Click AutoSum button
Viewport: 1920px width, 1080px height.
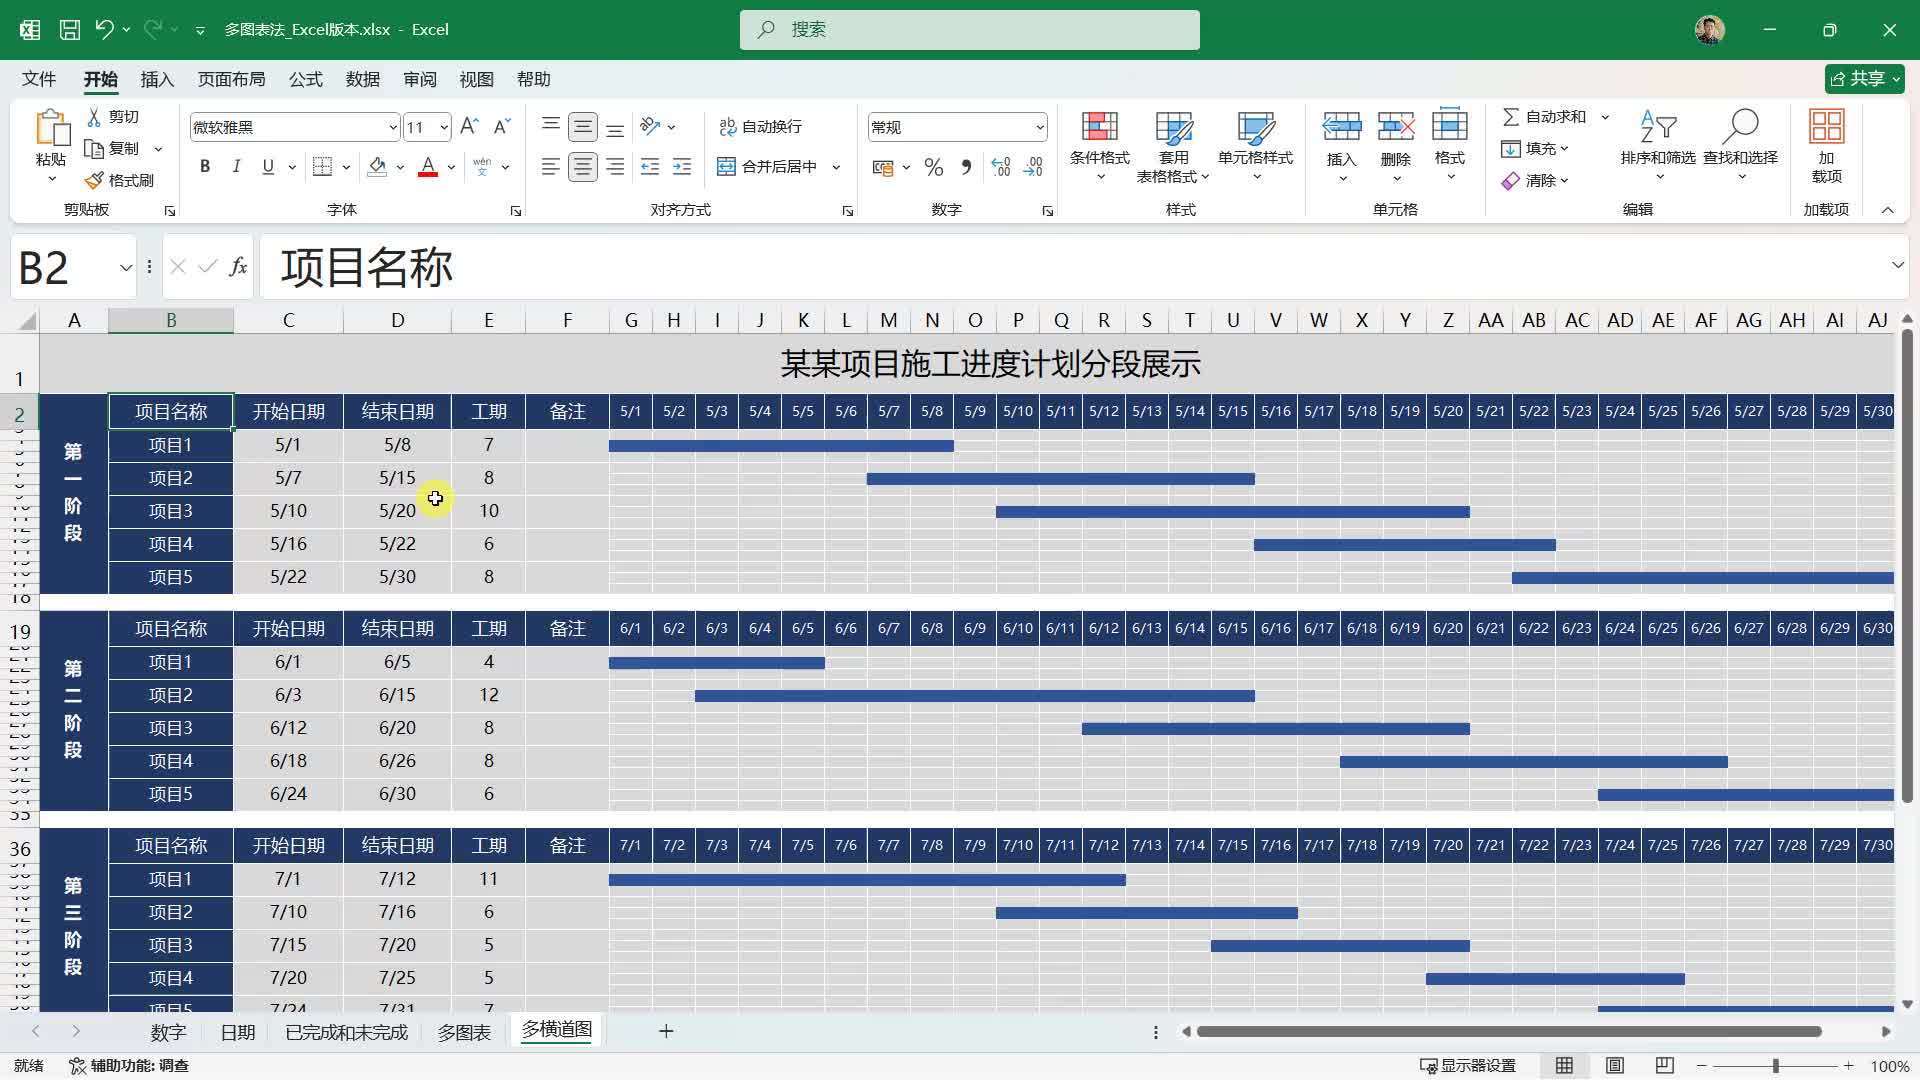pyautogui.click(x=1545, y=117)
